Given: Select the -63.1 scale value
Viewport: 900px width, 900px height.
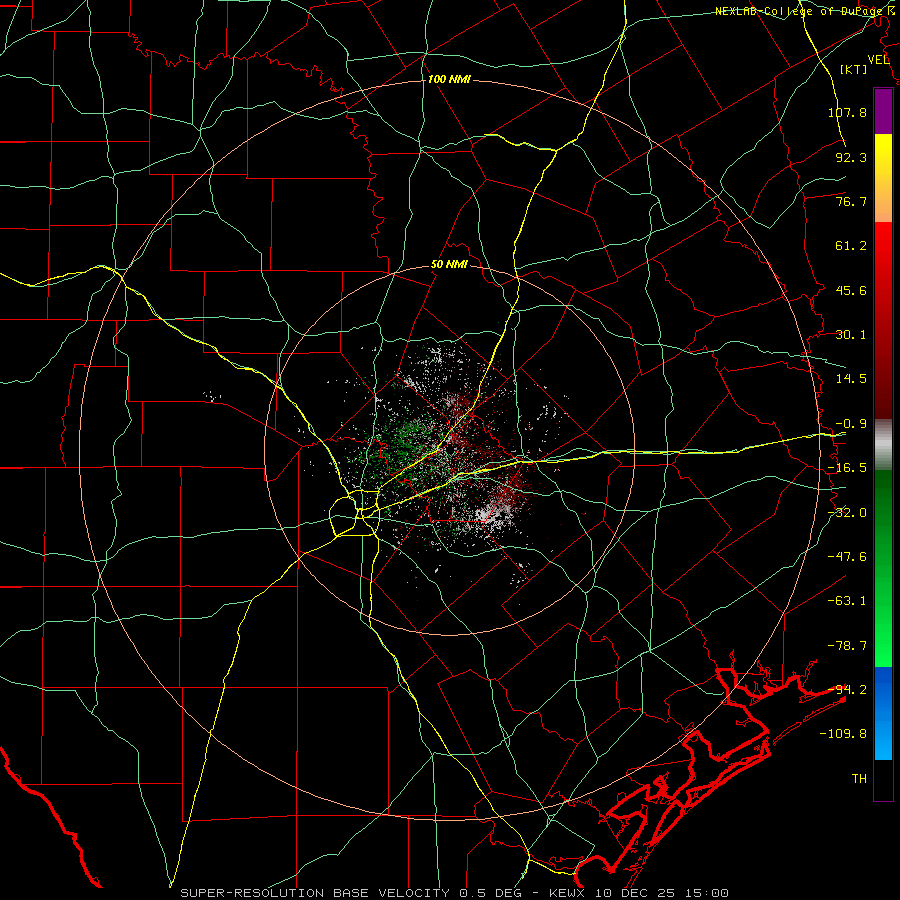Looking at the screenshot, I should [847, 601].
